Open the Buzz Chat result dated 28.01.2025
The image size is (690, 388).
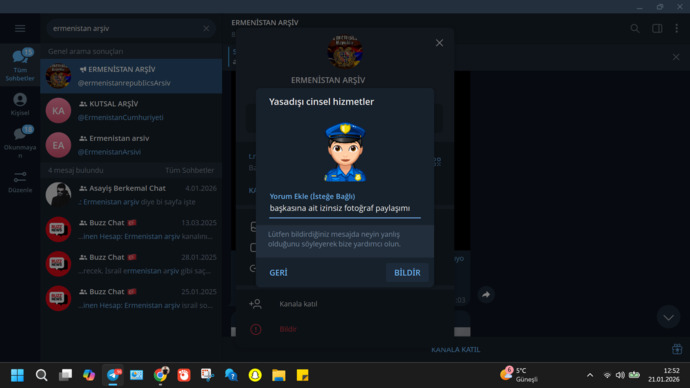(131, 264)
